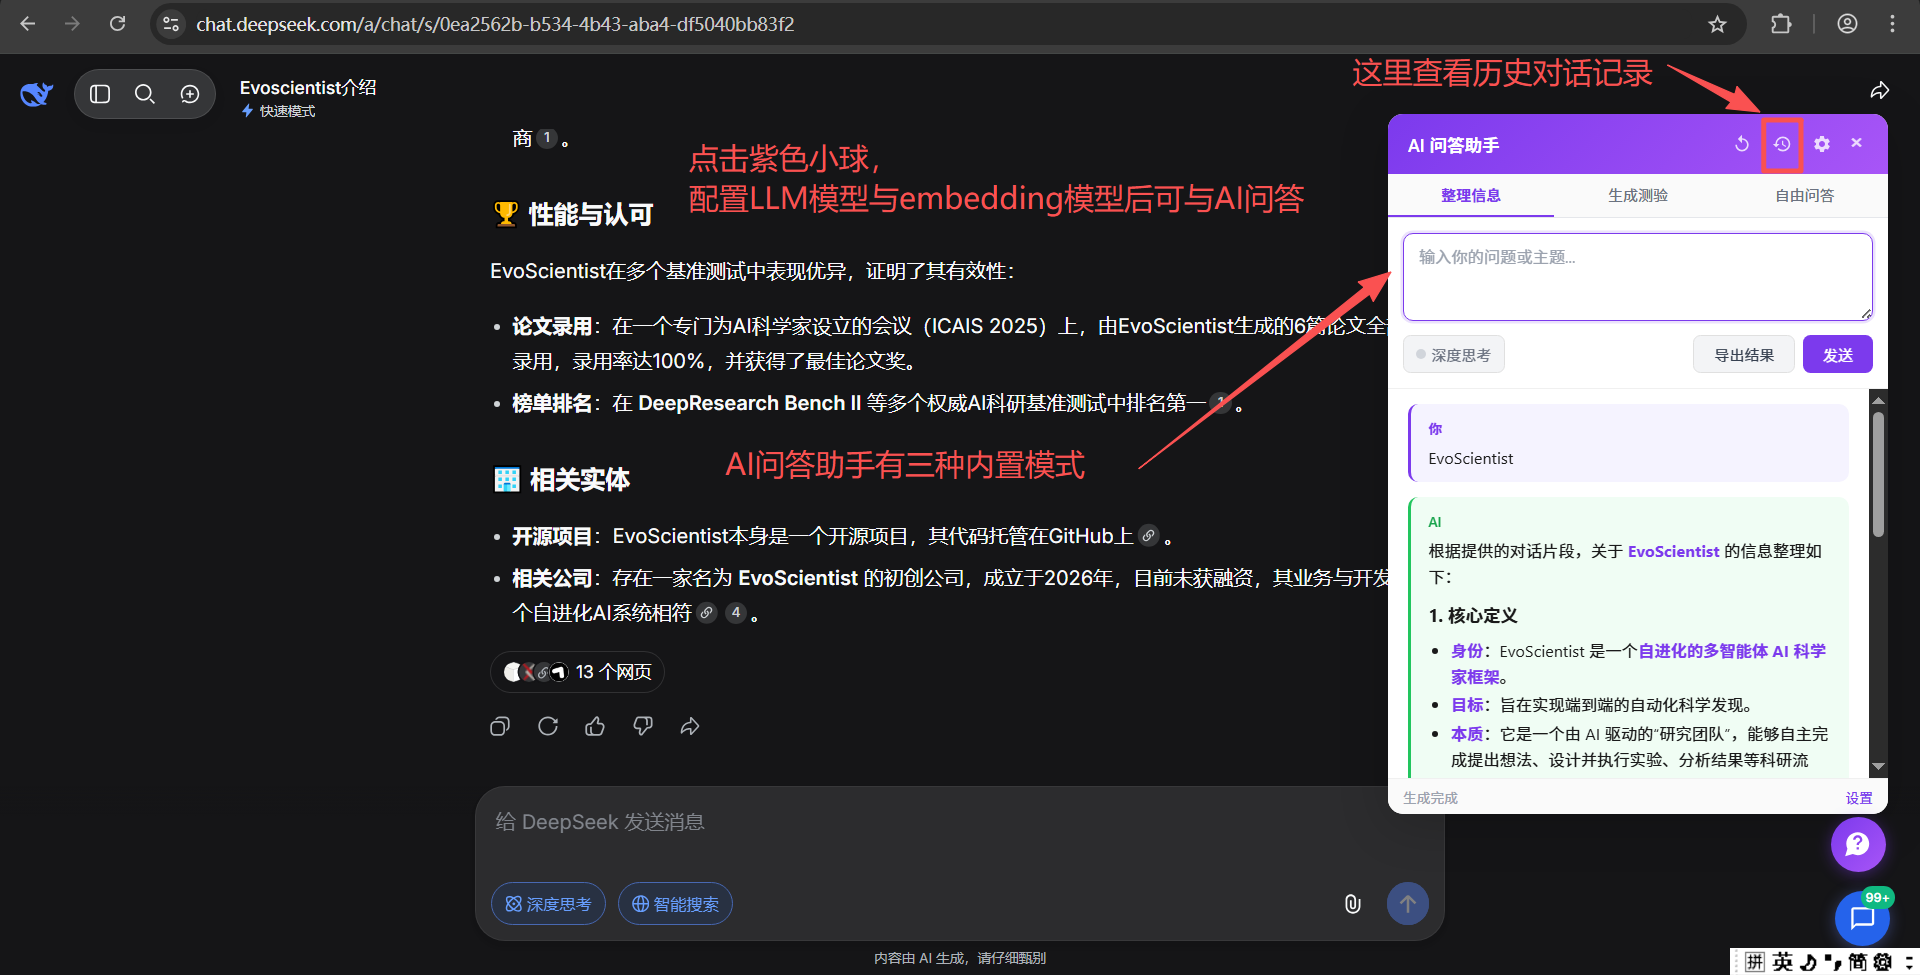This screenshot has height=975, width=1920.
Task: Open IME settings gear in the language bar
Action: pos(1883,962)
